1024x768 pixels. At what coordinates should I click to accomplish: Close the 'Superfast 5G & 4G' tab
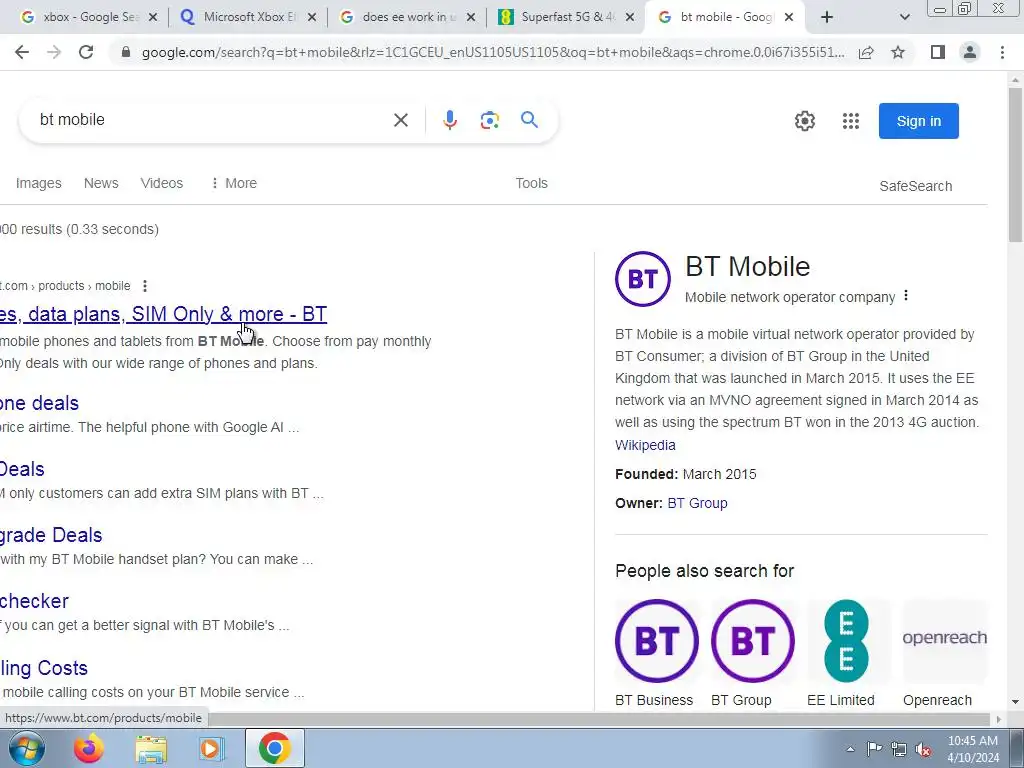(x=630, y=18)
